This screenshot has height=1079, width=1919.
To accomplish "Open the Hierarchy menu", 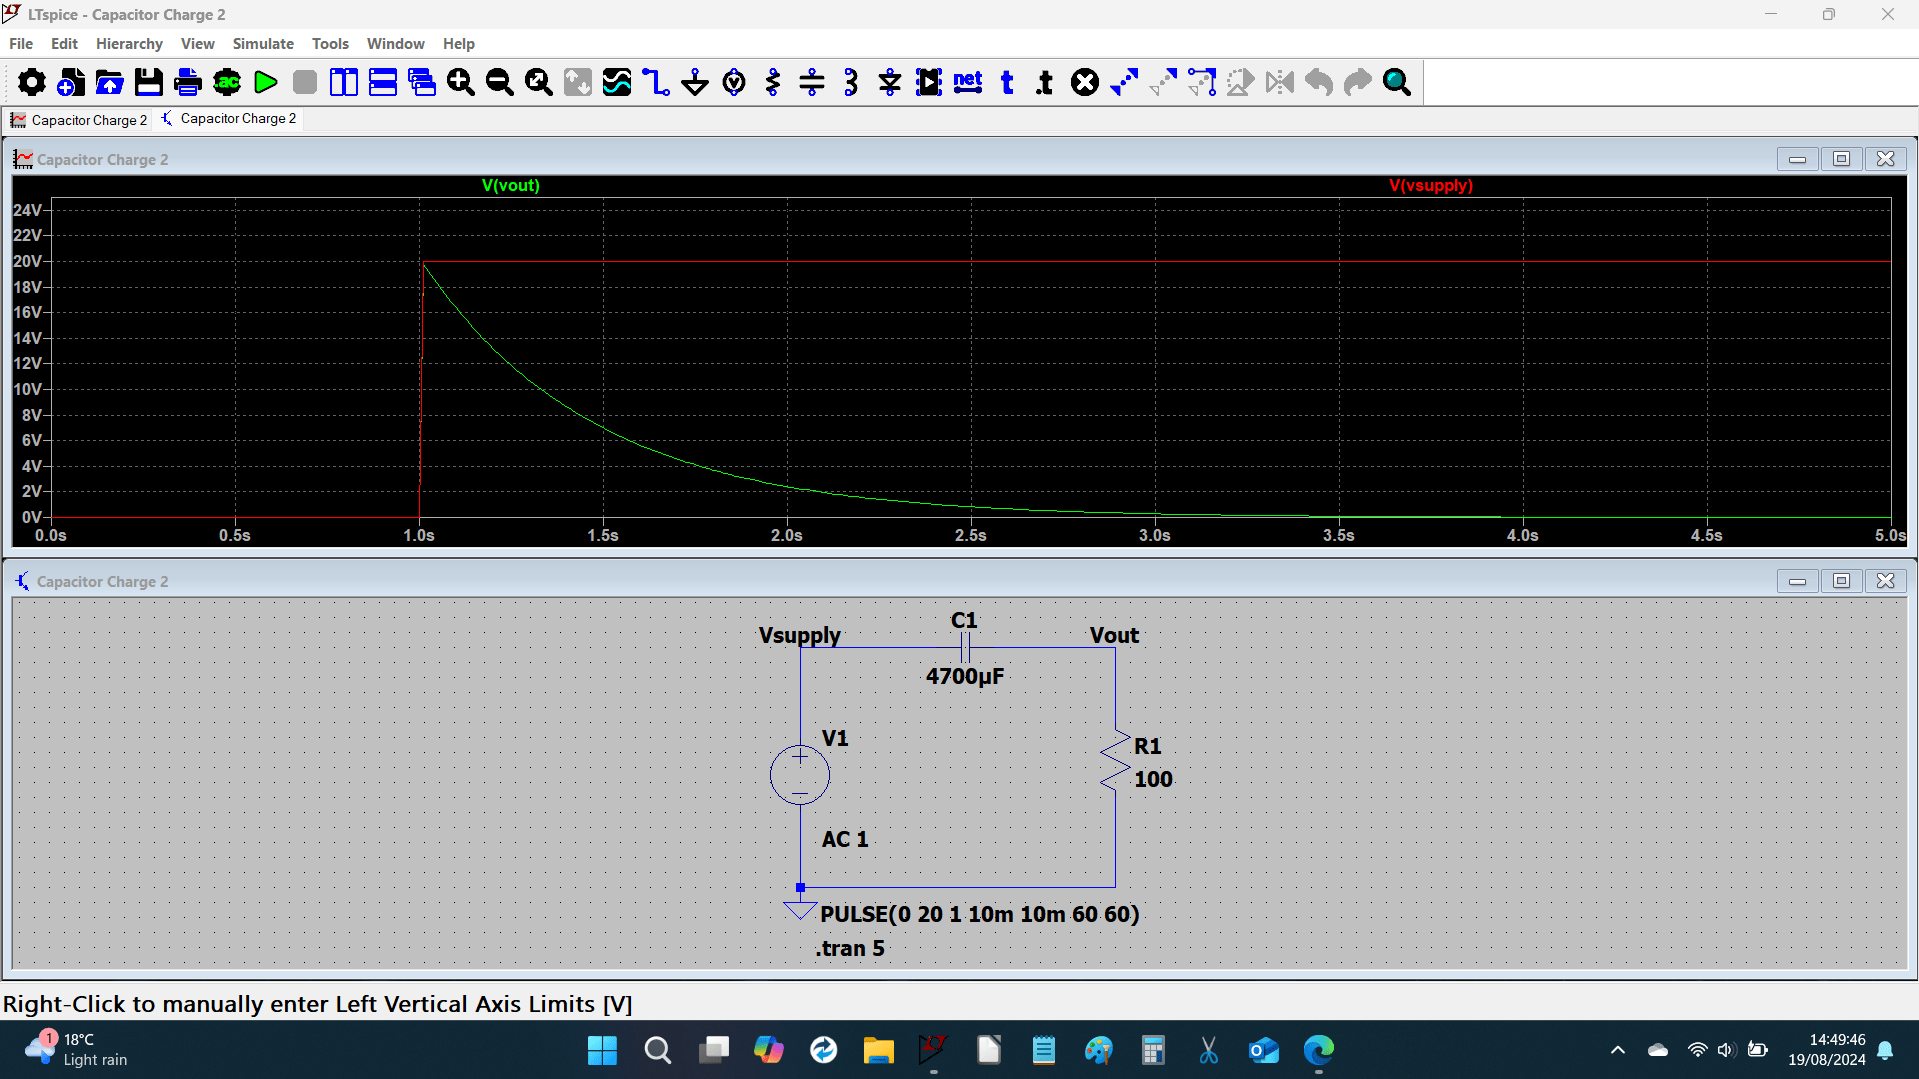I will tap(129, 44).
